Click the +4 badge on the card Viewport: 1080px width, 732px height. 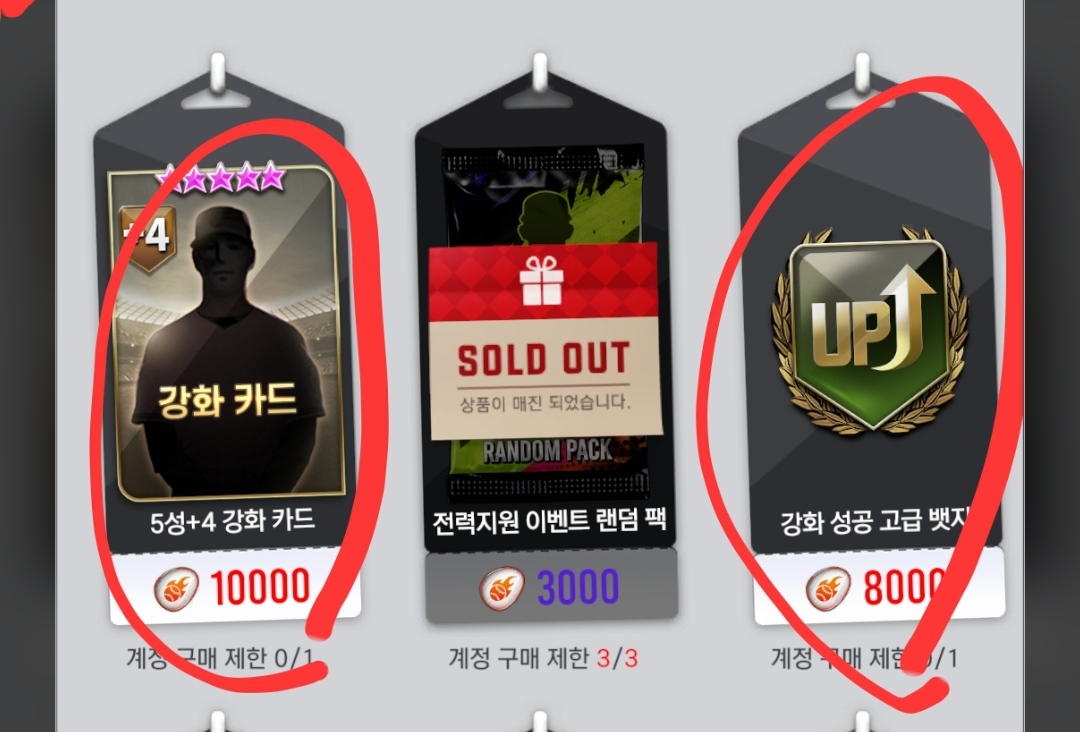coord(147,238)
